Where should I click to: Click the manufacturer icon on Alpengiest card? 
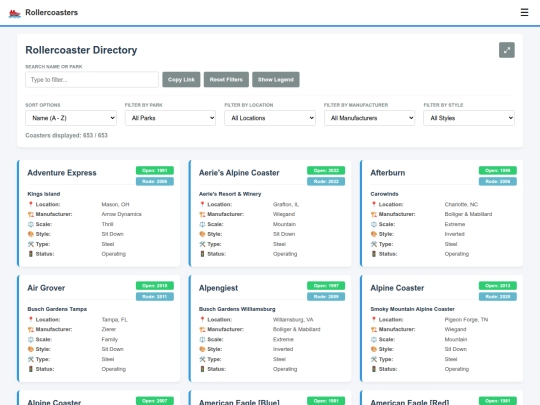pos(202,330)
